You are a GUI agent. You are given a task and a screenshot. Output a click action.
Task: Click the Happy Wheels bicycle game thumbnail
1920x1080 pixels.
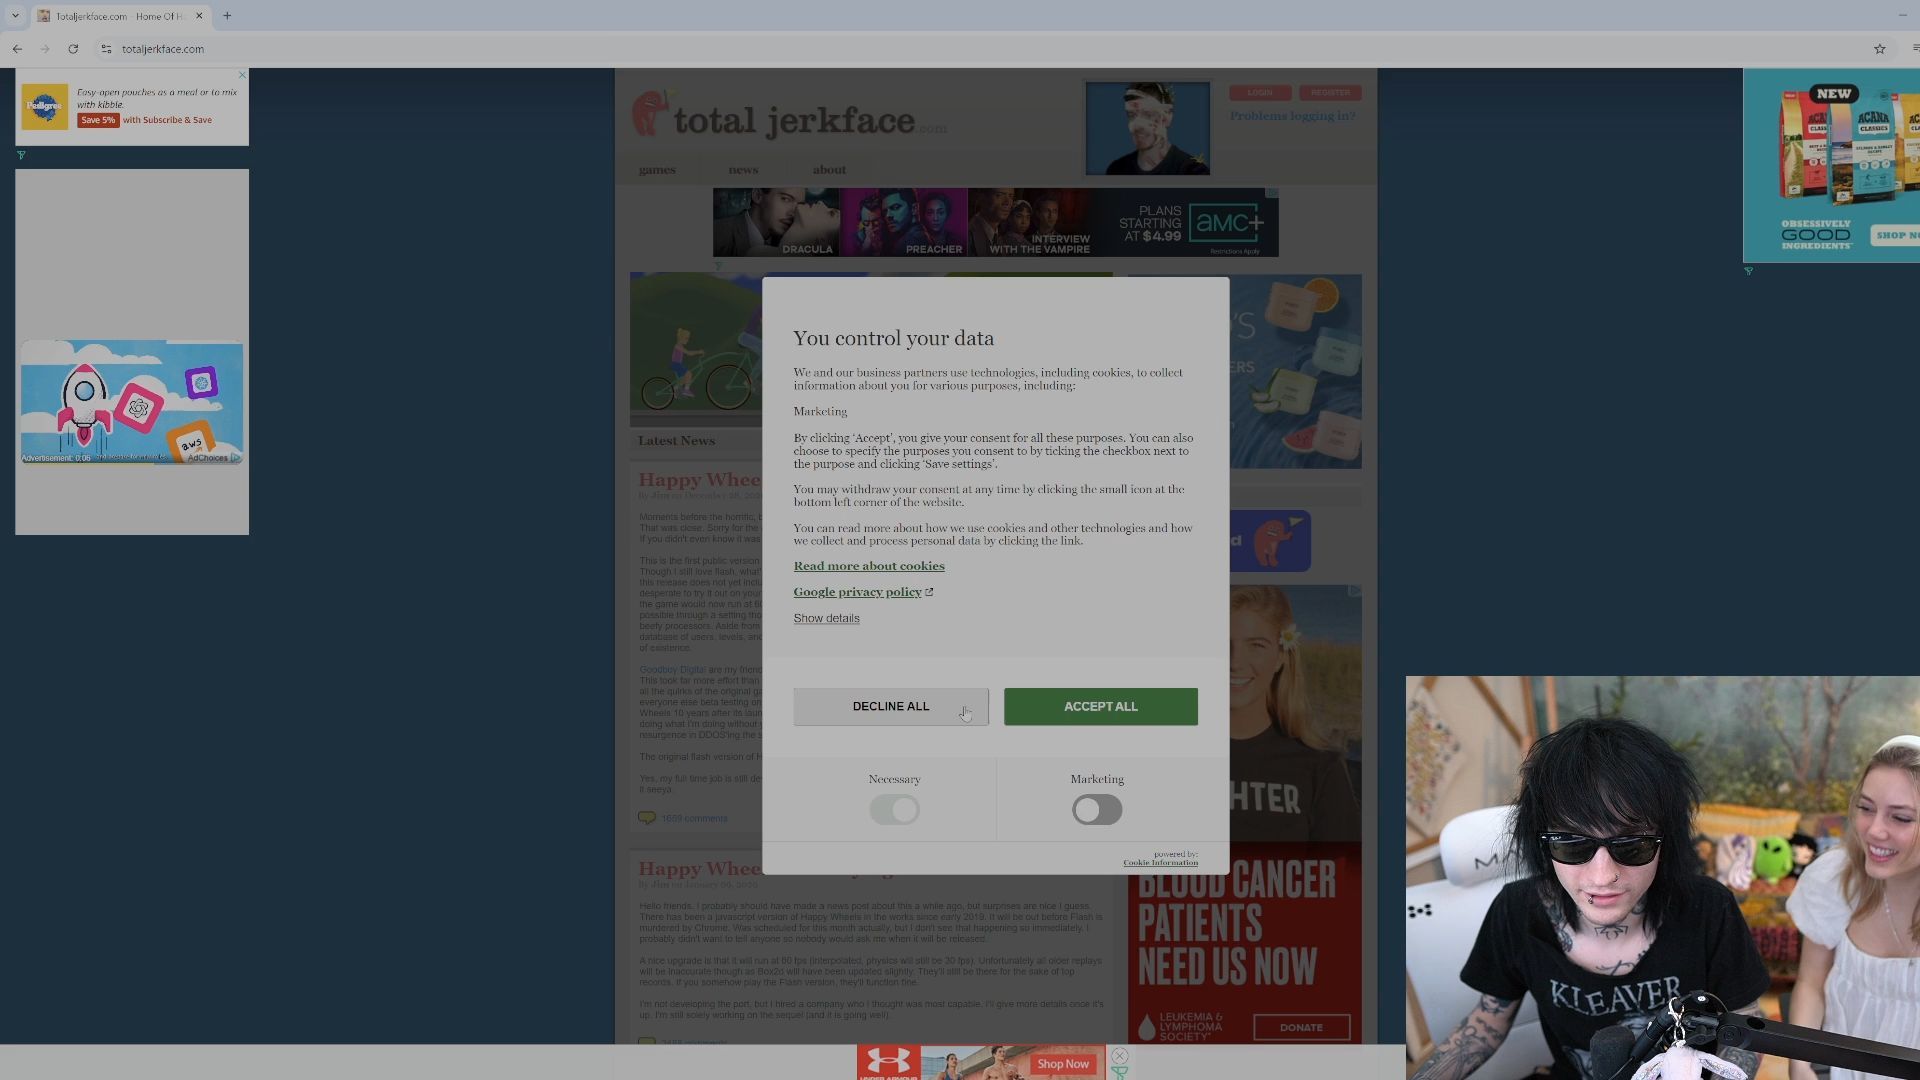pyautogui.click(x=696, y=349)
